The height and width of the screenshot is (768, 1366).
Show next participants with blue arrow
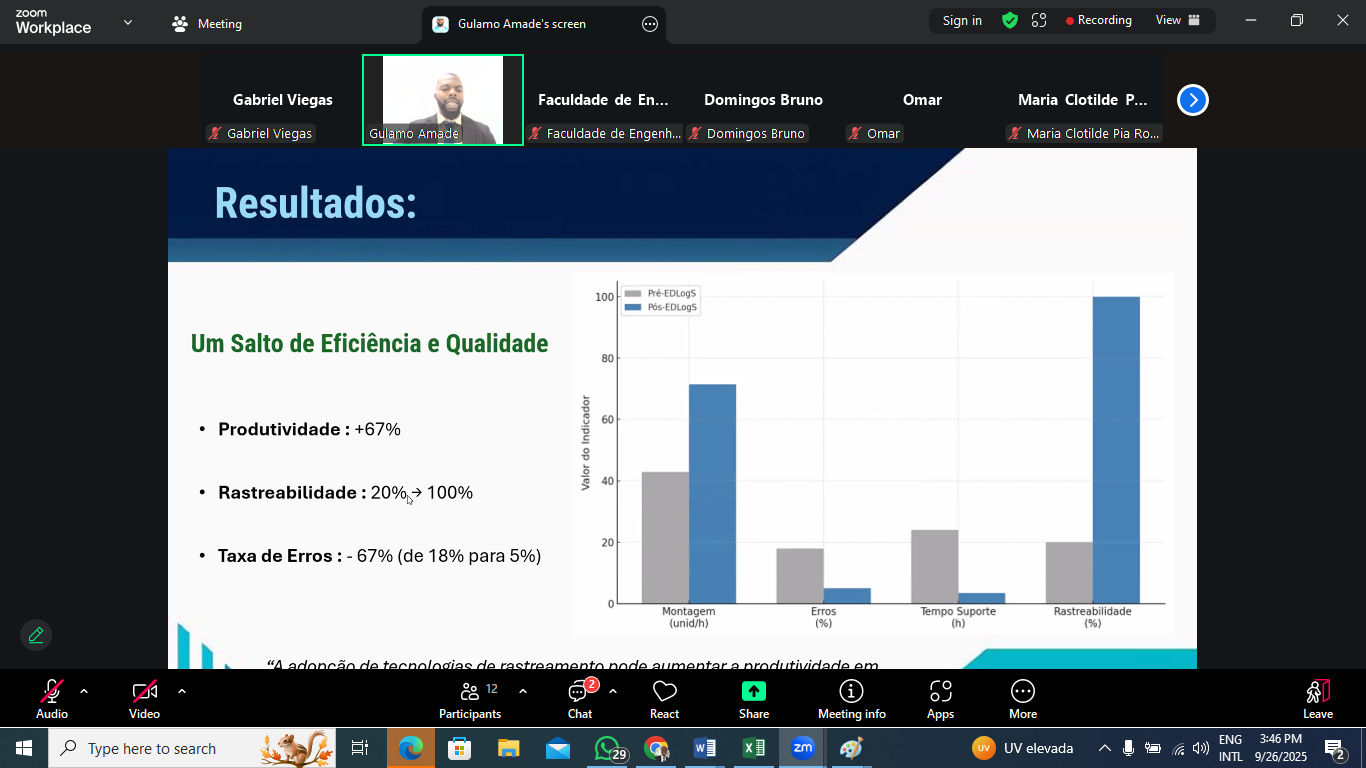tap(1192, 100)
